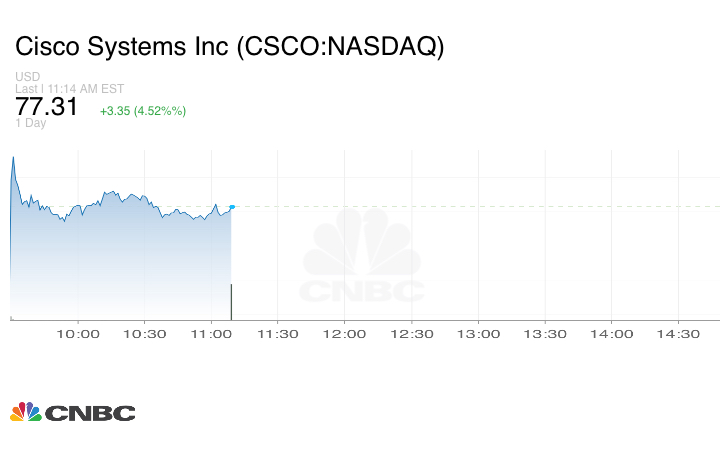Select the 1 Day range label
This screenshot has width=720, height=450.
click(x=31, y=124)
